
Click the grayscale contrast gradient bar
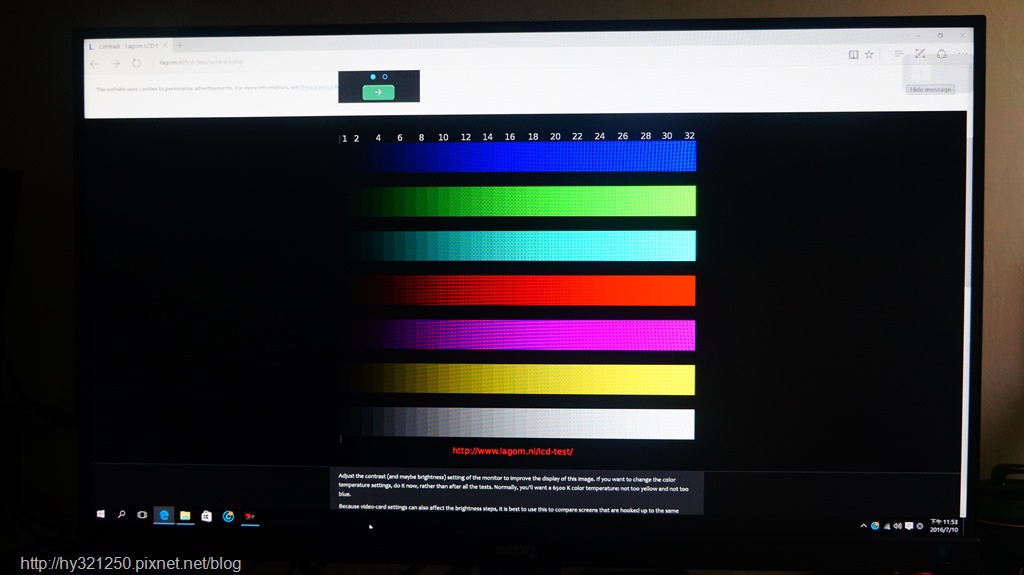pyautogui.click(x=520, y=424)
